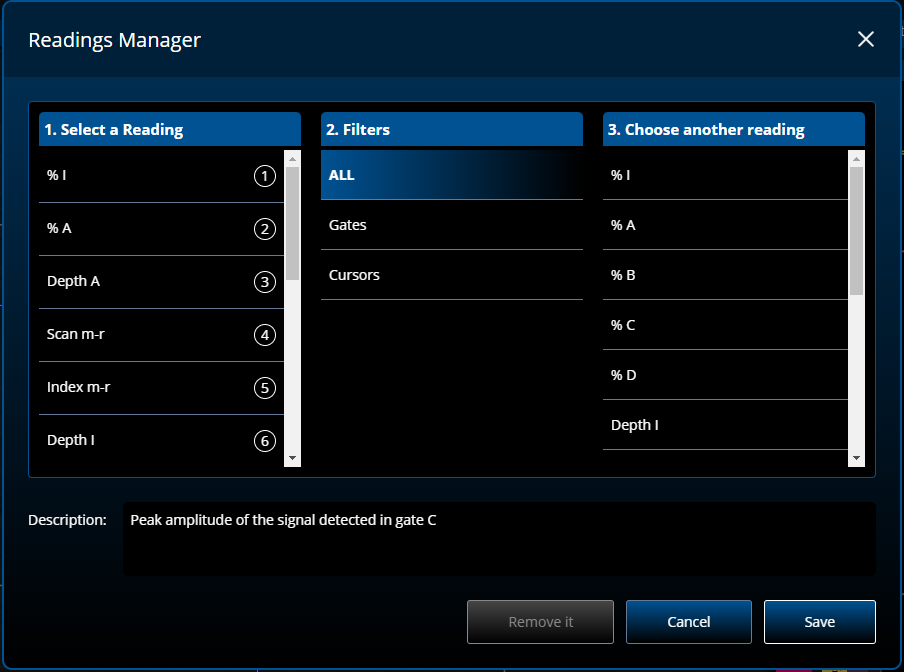Select reading slot 1 '% I'

click(x=160, y=176)
